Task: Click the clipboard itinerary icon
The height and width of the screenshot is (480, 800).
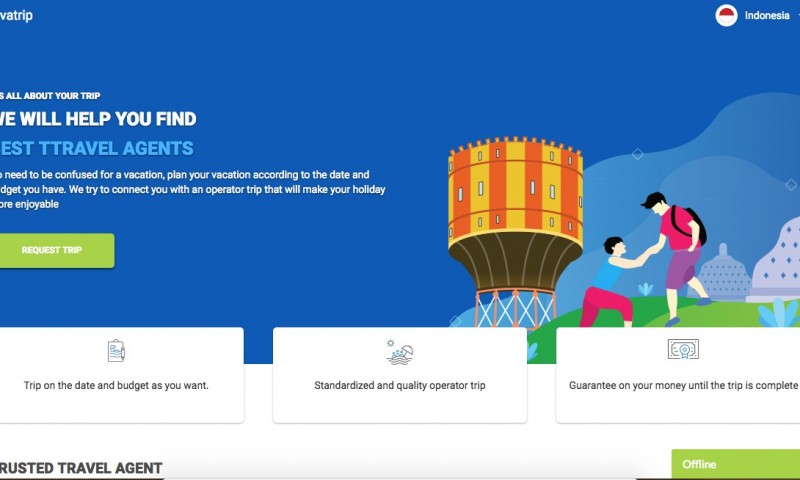Action: [116, 351]
